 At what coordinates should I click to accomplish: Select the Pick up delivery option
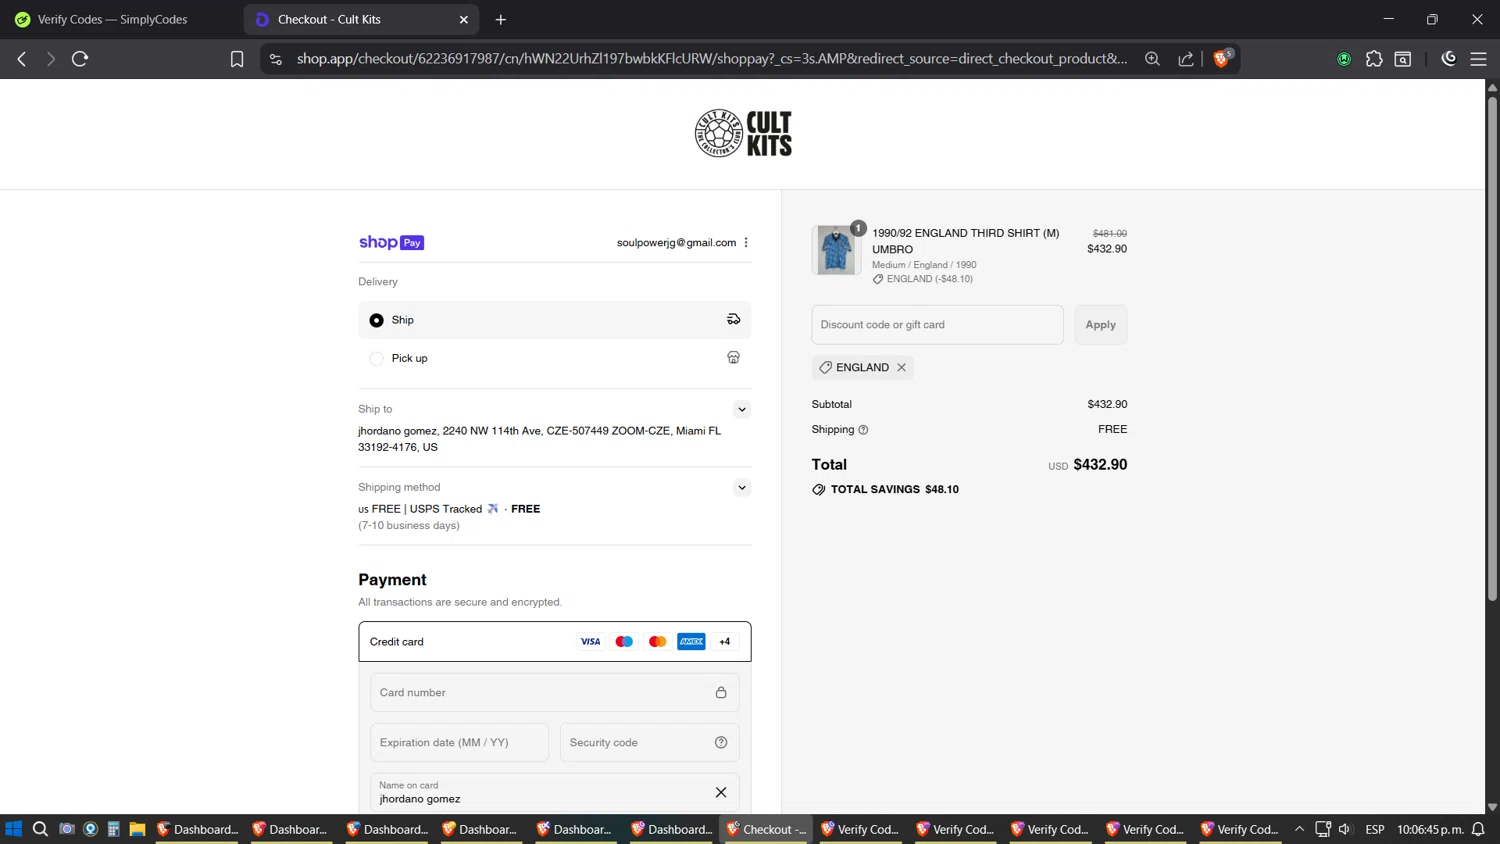coord(555,358)
